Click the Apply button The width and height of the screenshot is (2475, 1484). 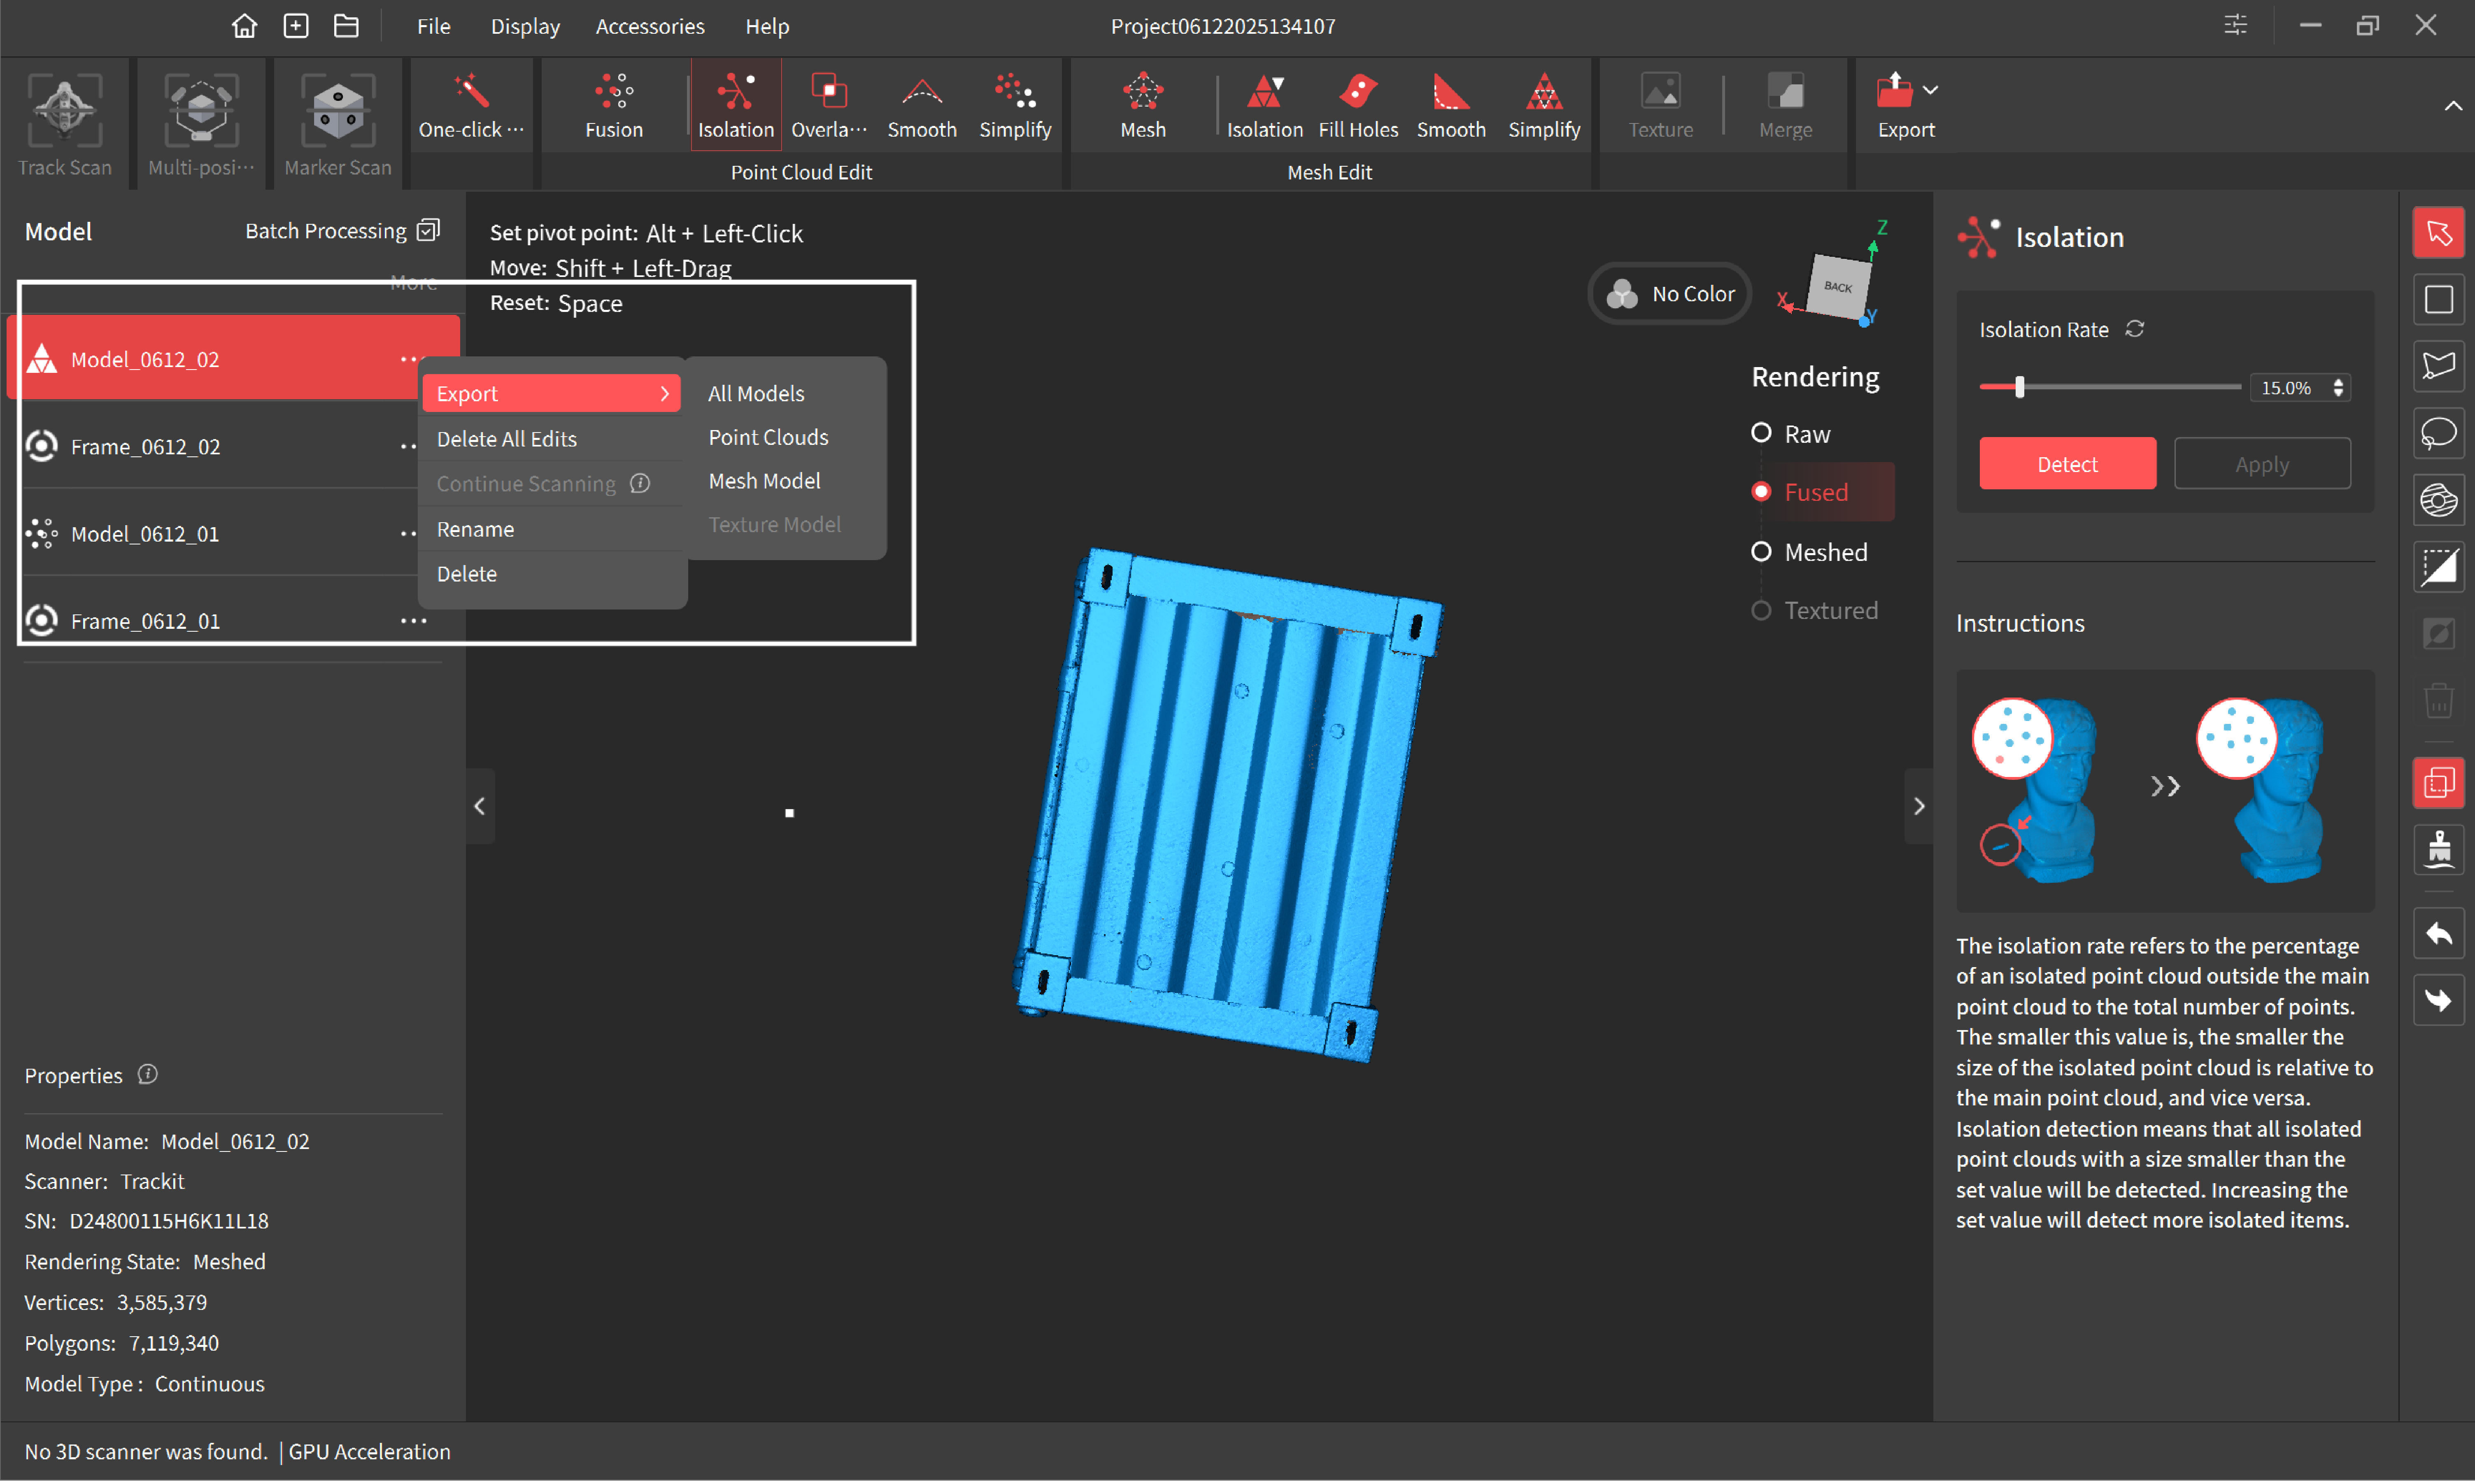pyautogui.click(x=2262, y=464)
